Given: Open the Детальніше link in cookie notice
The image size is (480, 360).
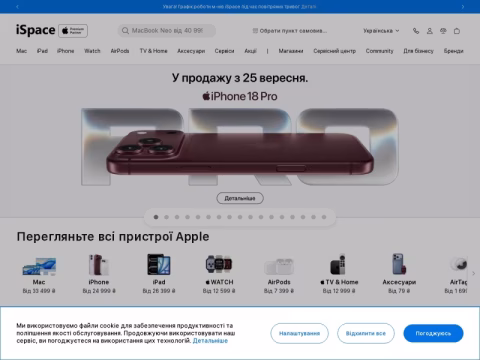Looking at the screenshot, I should [x=210, y=341].
